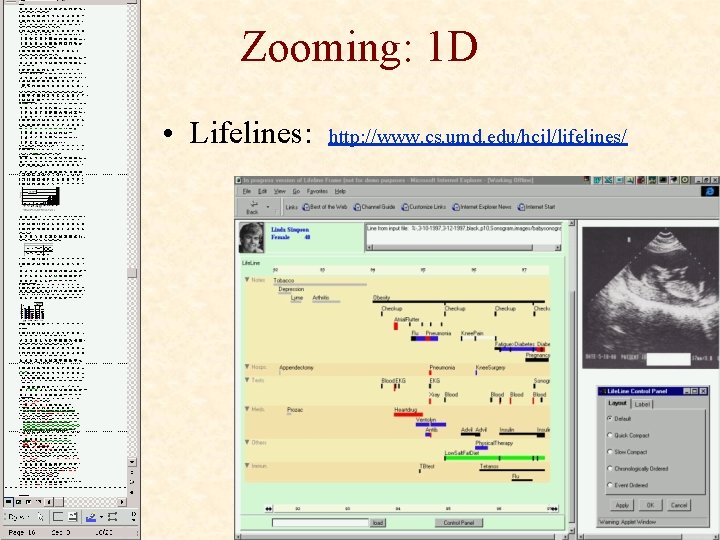Click the Appendectomy hospitalization label
Screen dimensions: 720x540
pos(296,367)
